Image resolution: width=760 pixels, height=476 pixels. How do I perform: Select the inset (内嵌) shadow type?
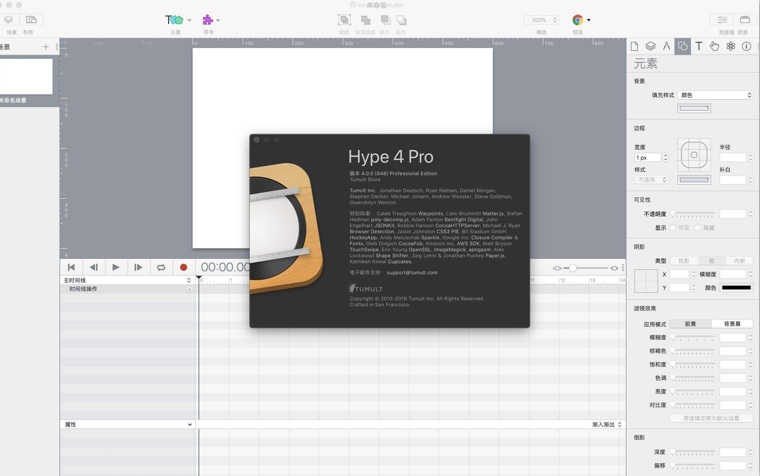[739, 261]
